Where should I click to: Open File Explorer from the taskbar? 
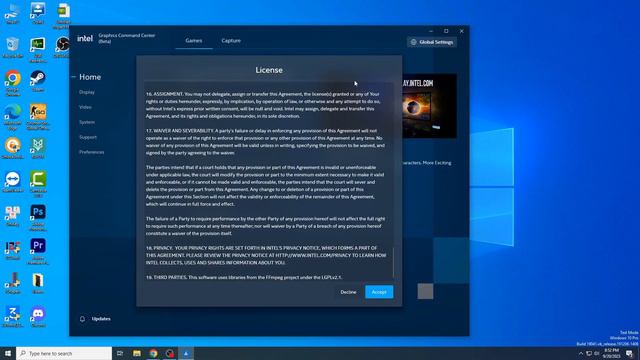(137, 353)
